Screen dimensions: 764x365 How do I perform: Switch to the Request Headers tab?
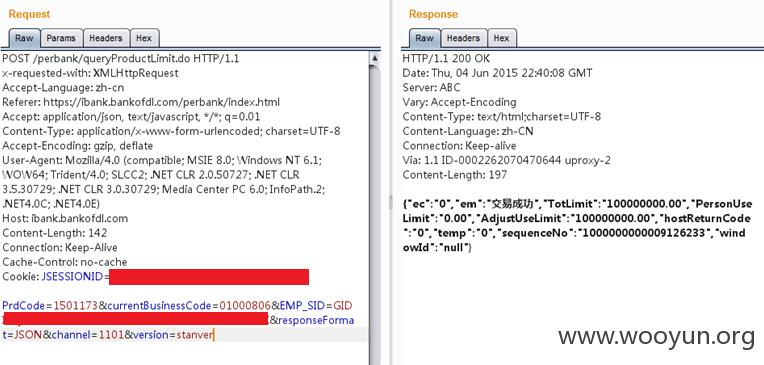(x=106, y=38)
